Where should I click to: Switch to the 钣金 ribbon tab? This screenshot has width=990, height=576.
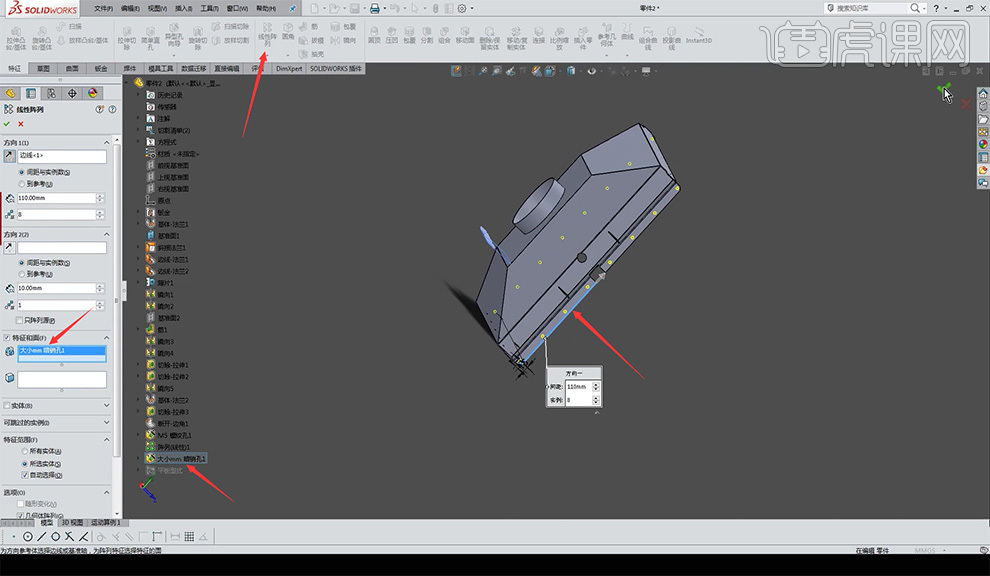pyautogui.click(x=101, y=69)
